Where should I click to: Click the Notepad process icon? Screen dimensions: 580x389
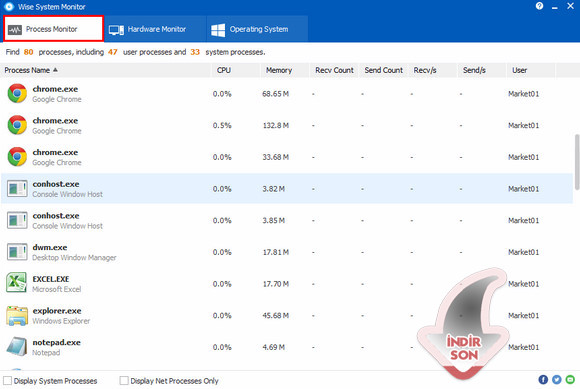coord(17,346)
